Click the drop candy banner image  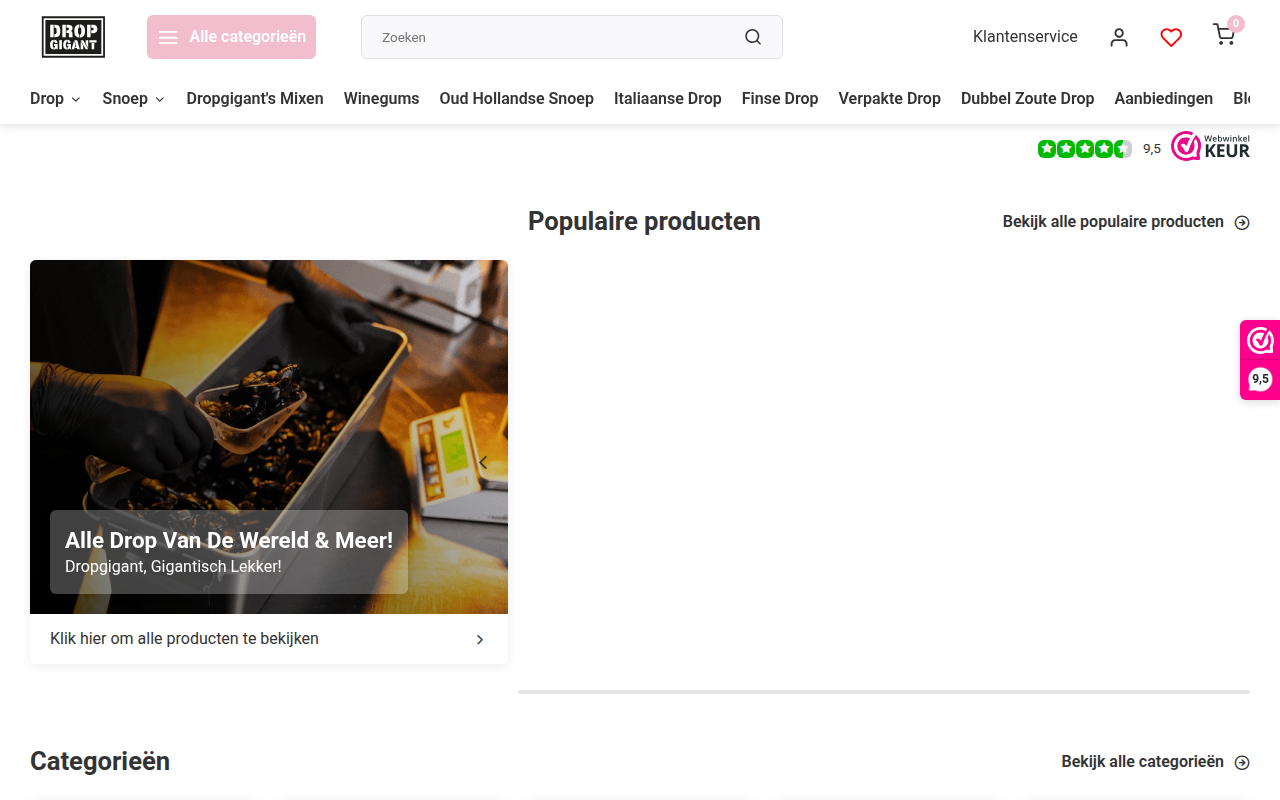[x=269, y=437]
